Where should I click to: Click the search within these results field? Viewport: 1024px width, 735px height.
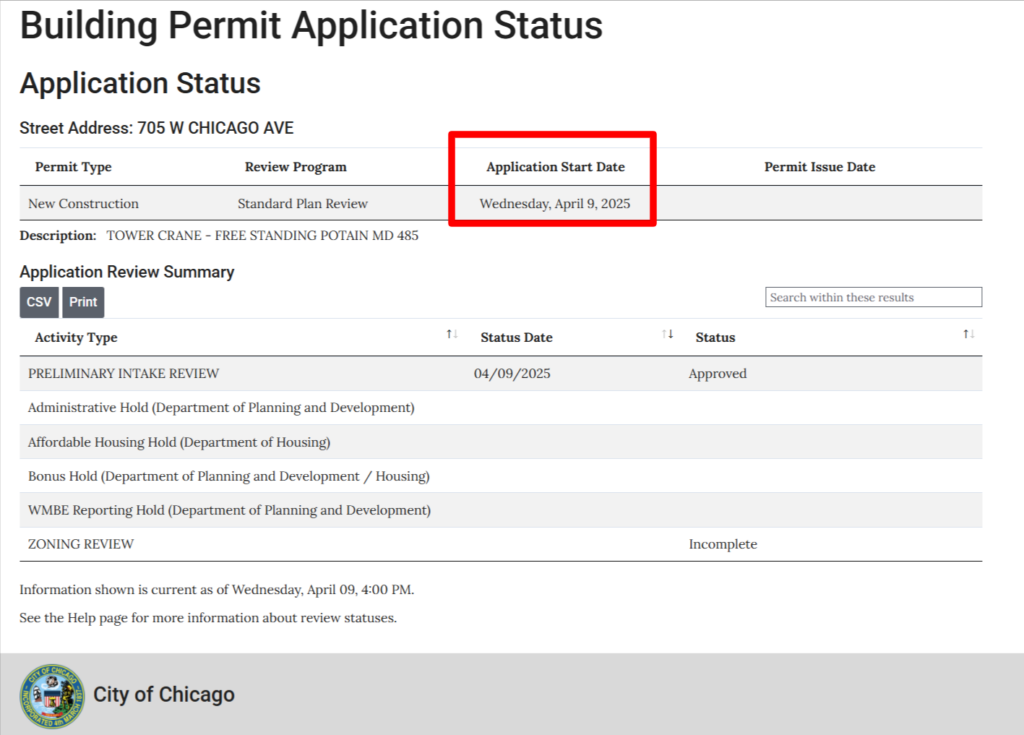tap(872, 296)
